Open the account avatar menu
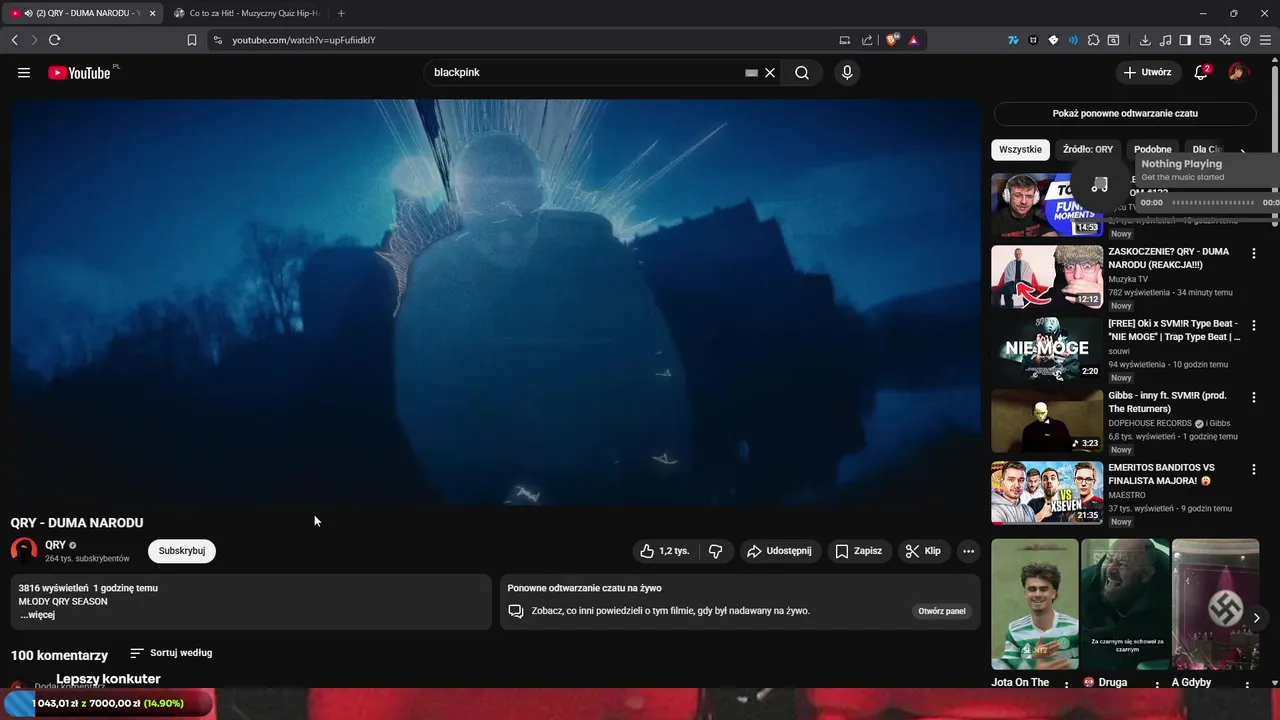1280x720 pixels. click(x=1238, y=73)
